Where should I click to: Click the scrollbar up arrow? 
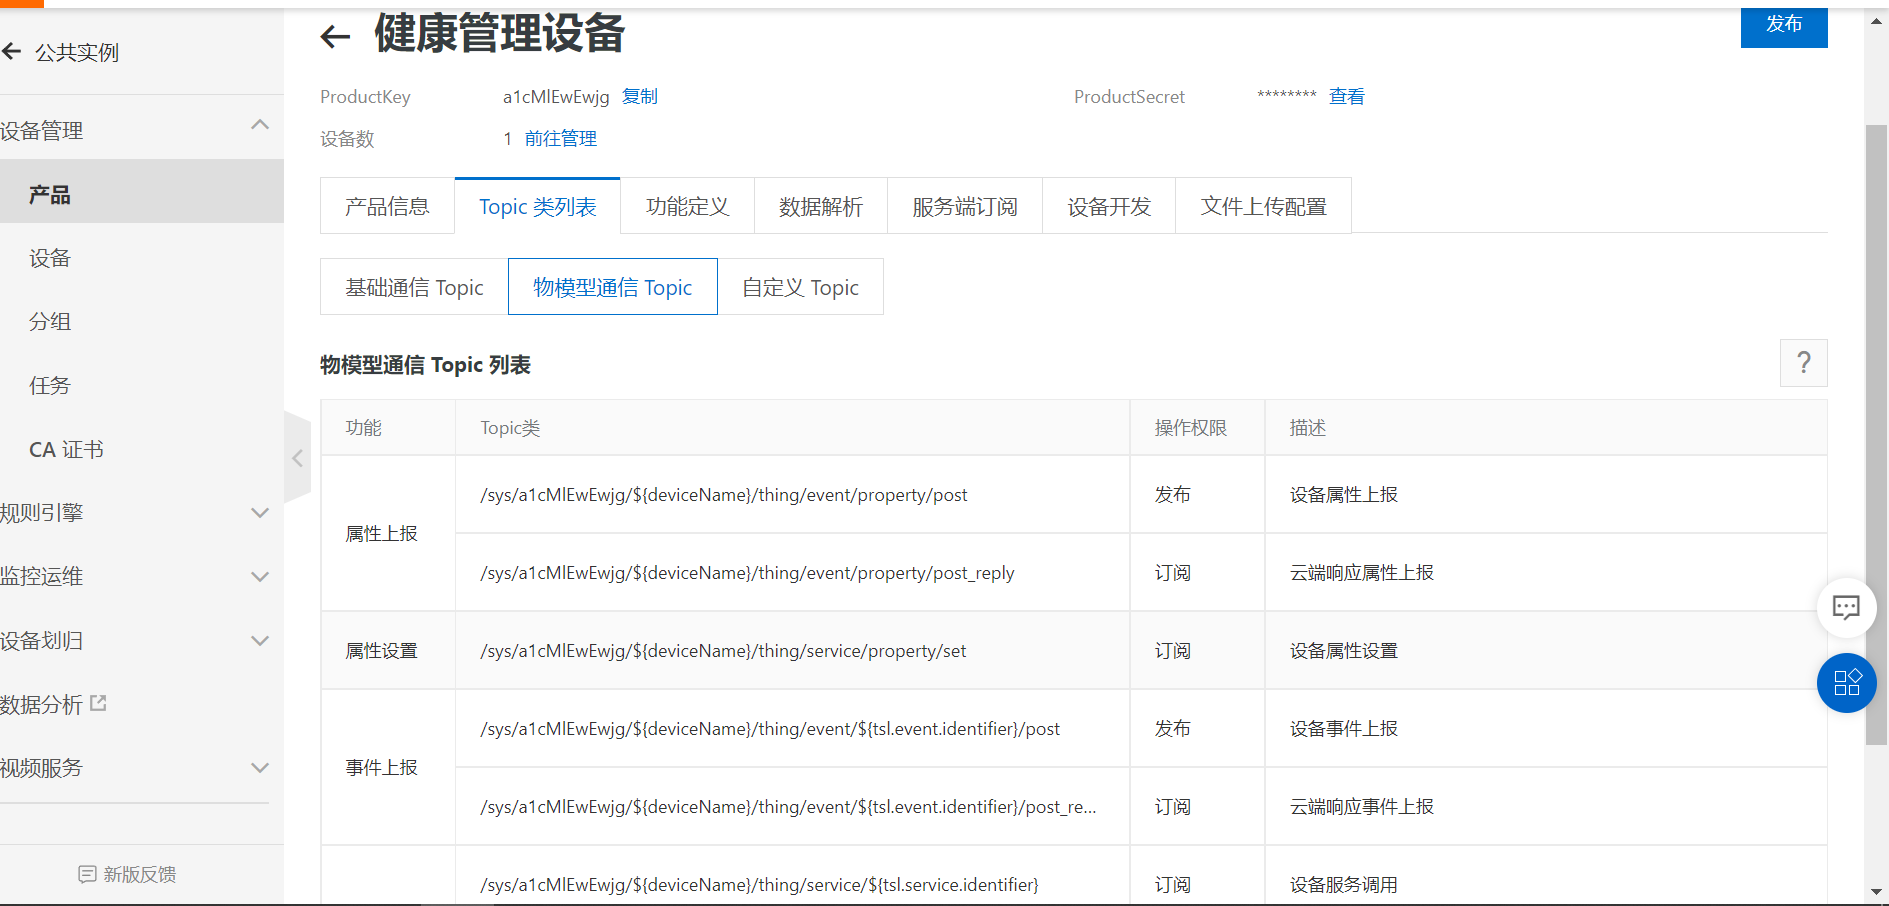click(x=1876, y=20)
